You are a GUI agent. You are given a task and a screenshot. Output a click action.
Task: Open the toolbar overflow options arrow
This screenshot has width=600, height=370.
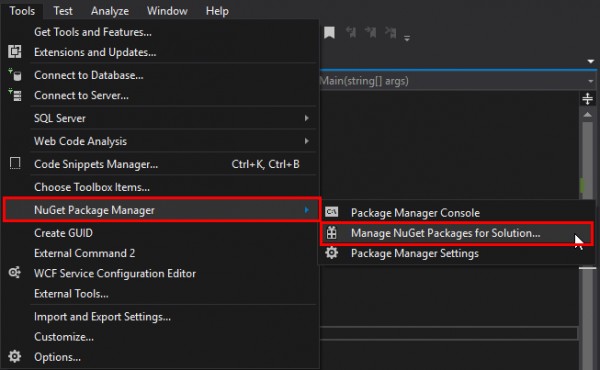click(407, 37)
